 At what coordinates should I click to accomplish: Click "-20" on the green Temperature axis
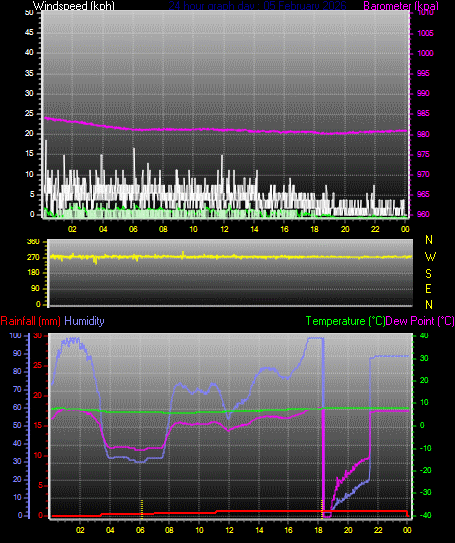(425, 470)
